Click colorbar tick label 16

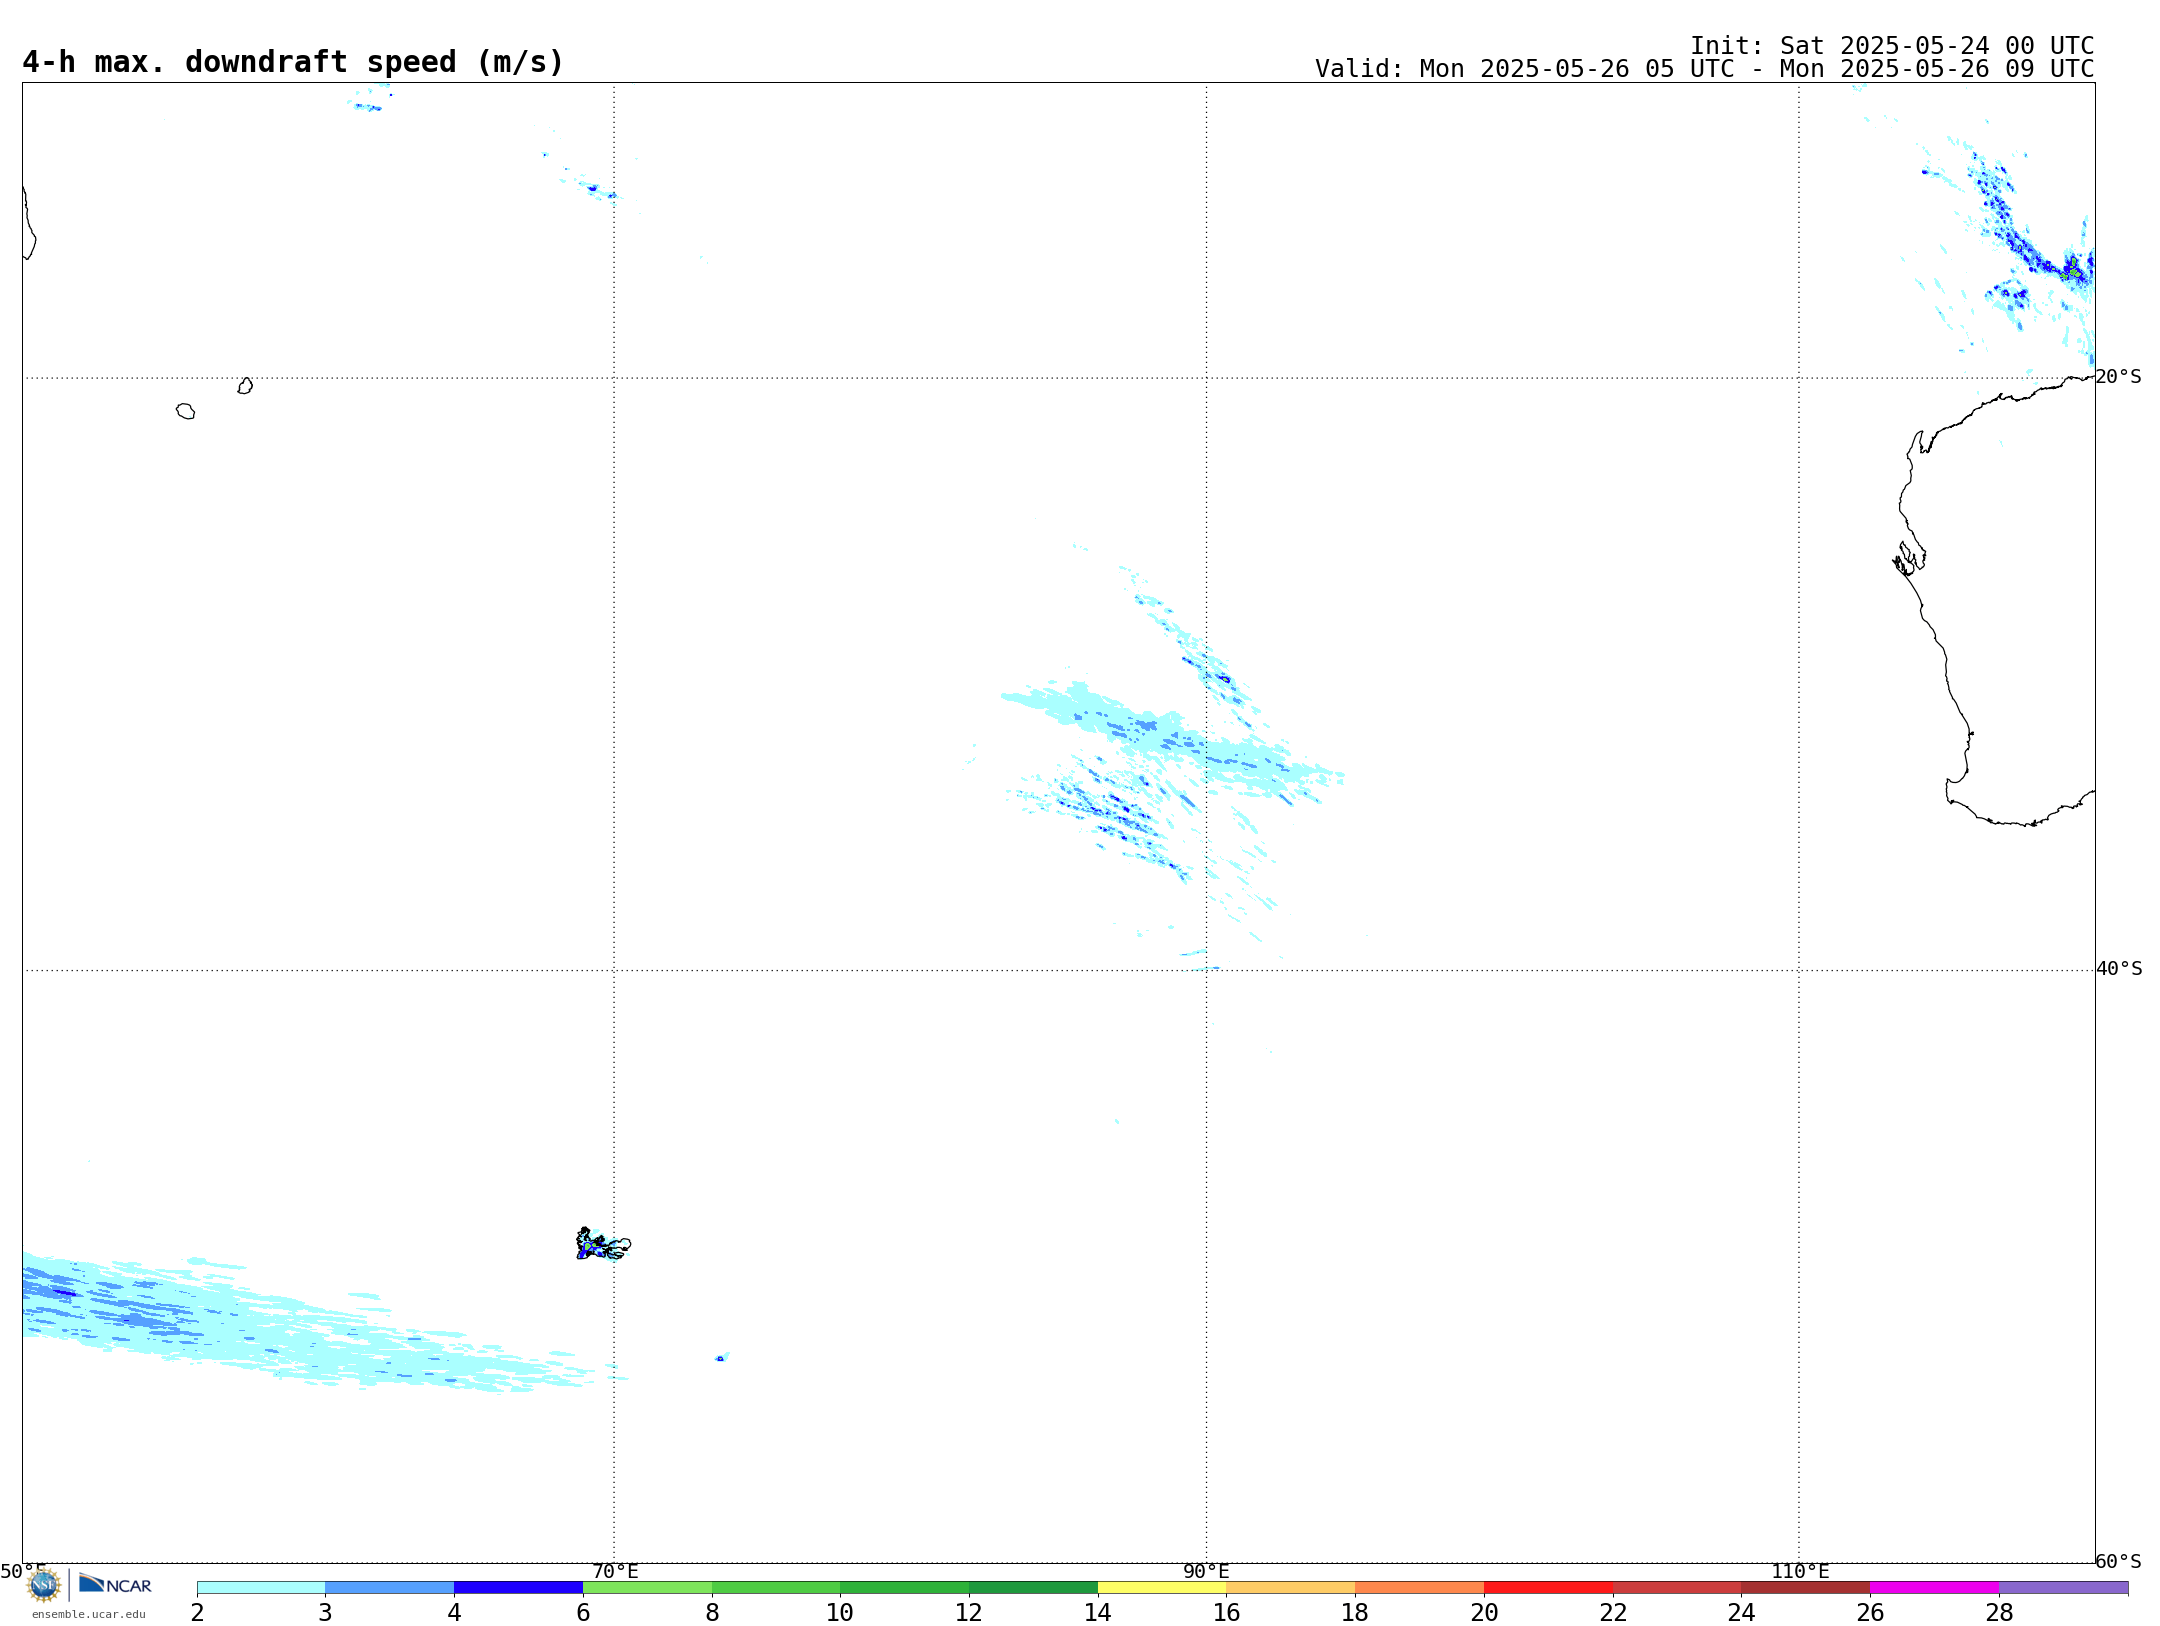1227,1612
